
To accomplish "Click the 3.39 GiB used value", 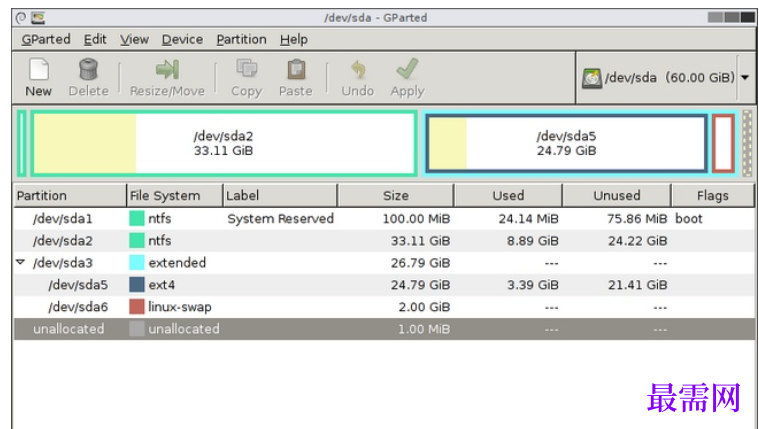I will 532,285.
